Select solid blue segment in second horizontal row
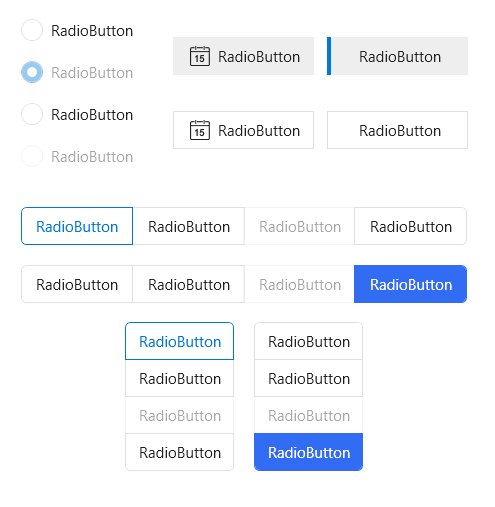Image resolution: width=495 pixels, height=507 pixels. click(411, 284)
